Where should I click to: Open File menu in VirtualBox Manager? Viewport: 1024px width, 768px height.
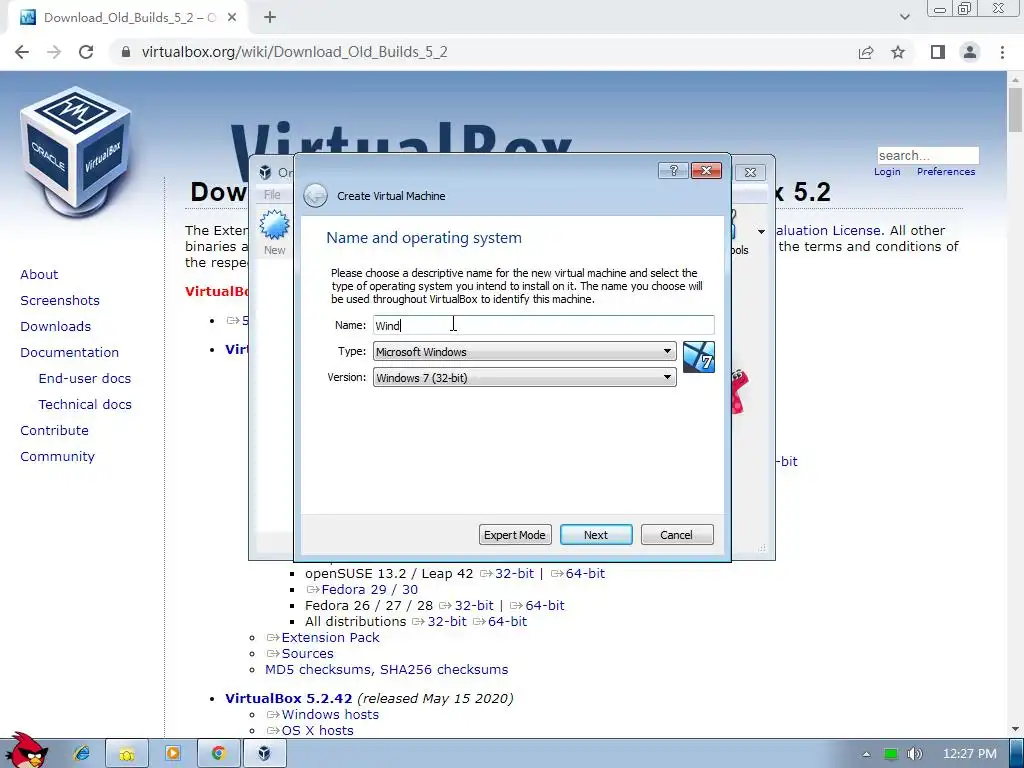click(x=272, y=195)
